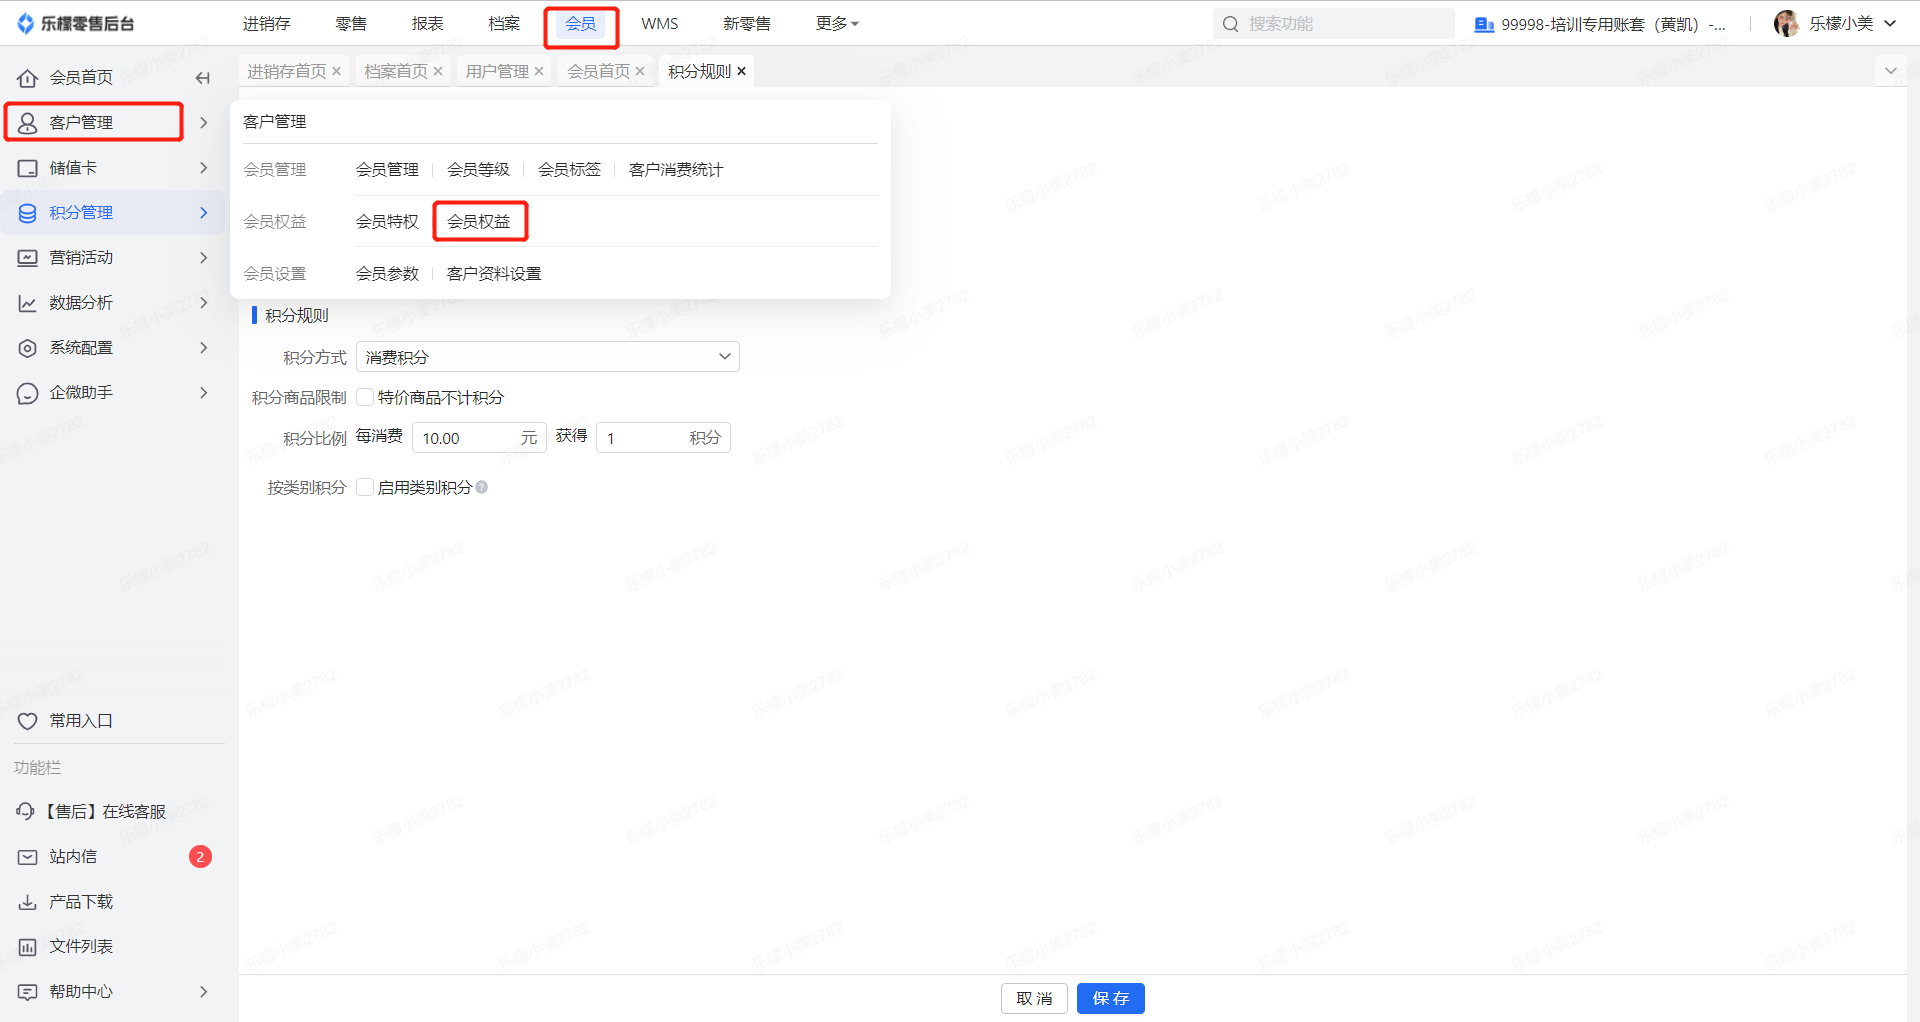Open the 档案 top menu

(504, 23)
